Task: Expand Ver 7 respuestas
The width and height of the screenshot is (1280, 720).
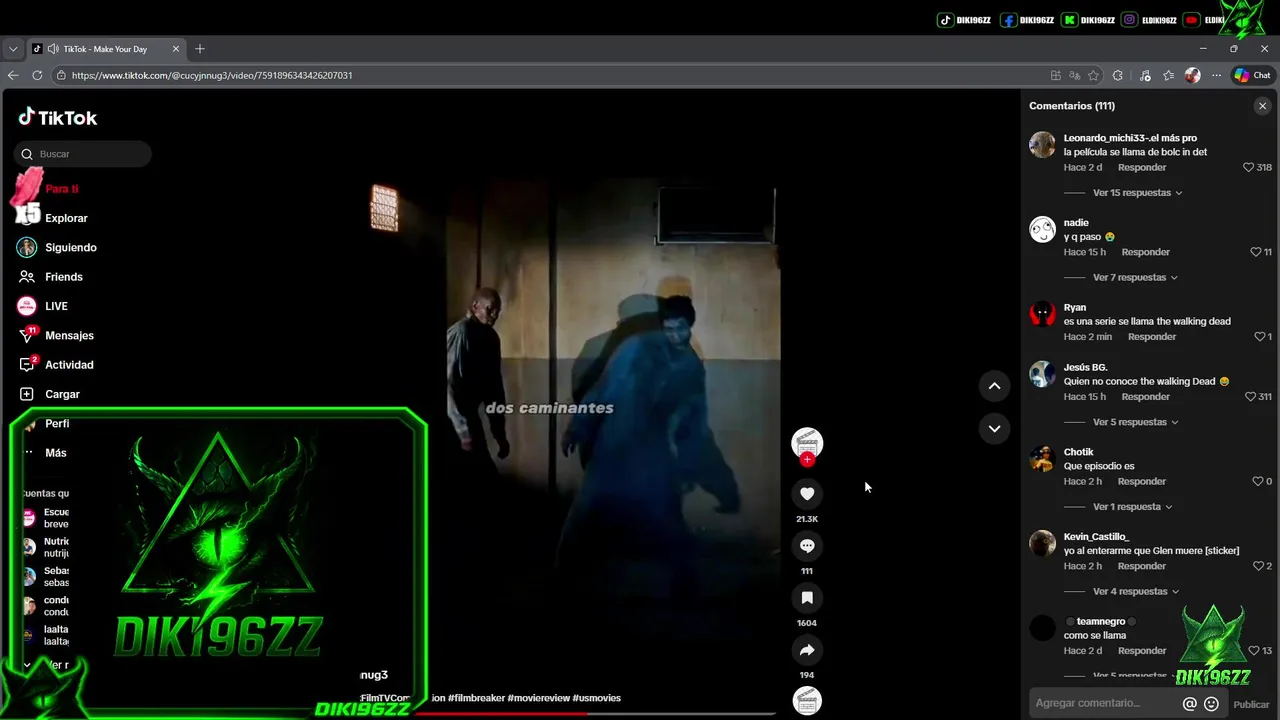Action: pyautogui.click(x=1135, y=277)
